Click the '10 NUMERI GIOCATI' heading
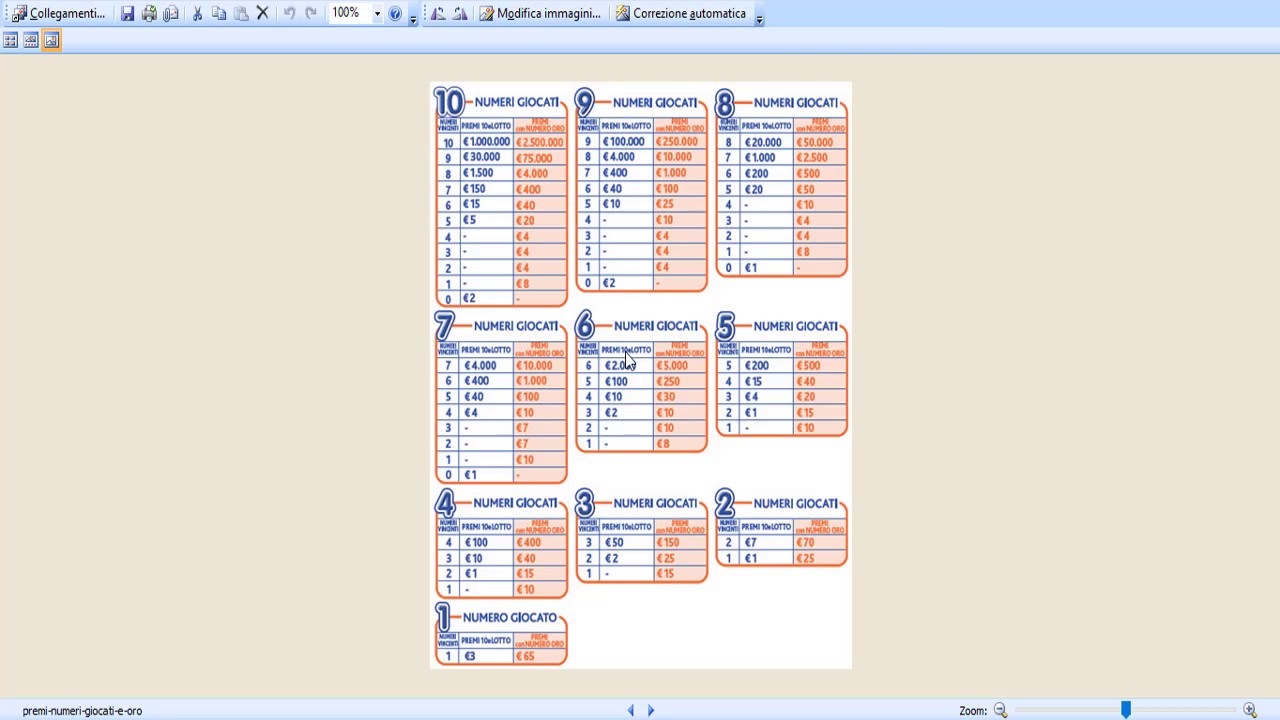This screenshot has width=1280, height=720. pyautogui.click(x=498, y=102)
